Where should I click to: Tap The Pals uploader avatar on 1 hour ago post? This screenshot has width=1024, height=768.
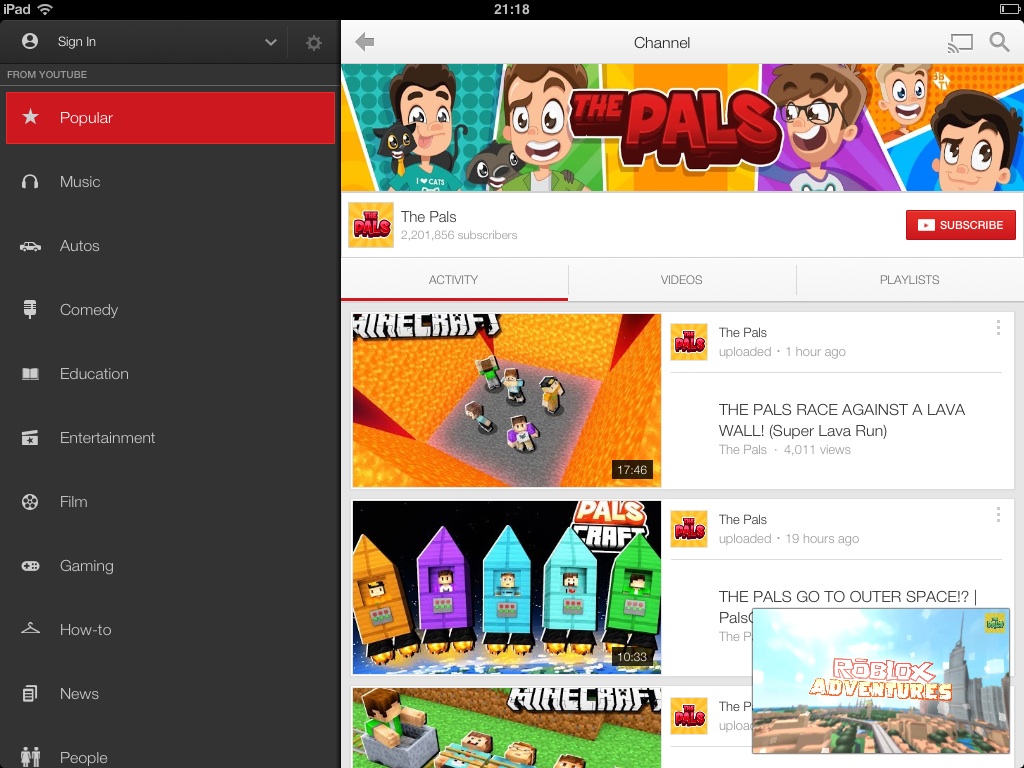[x=689, y=342]
